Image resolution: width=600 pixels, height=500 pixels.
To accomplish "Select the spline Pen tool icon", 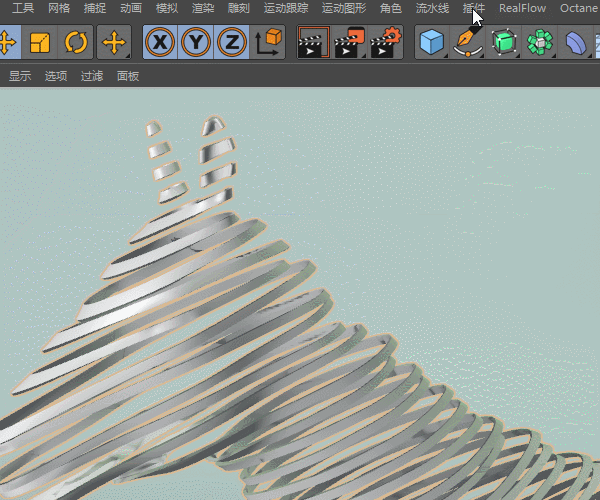I will tap(468, 42).
